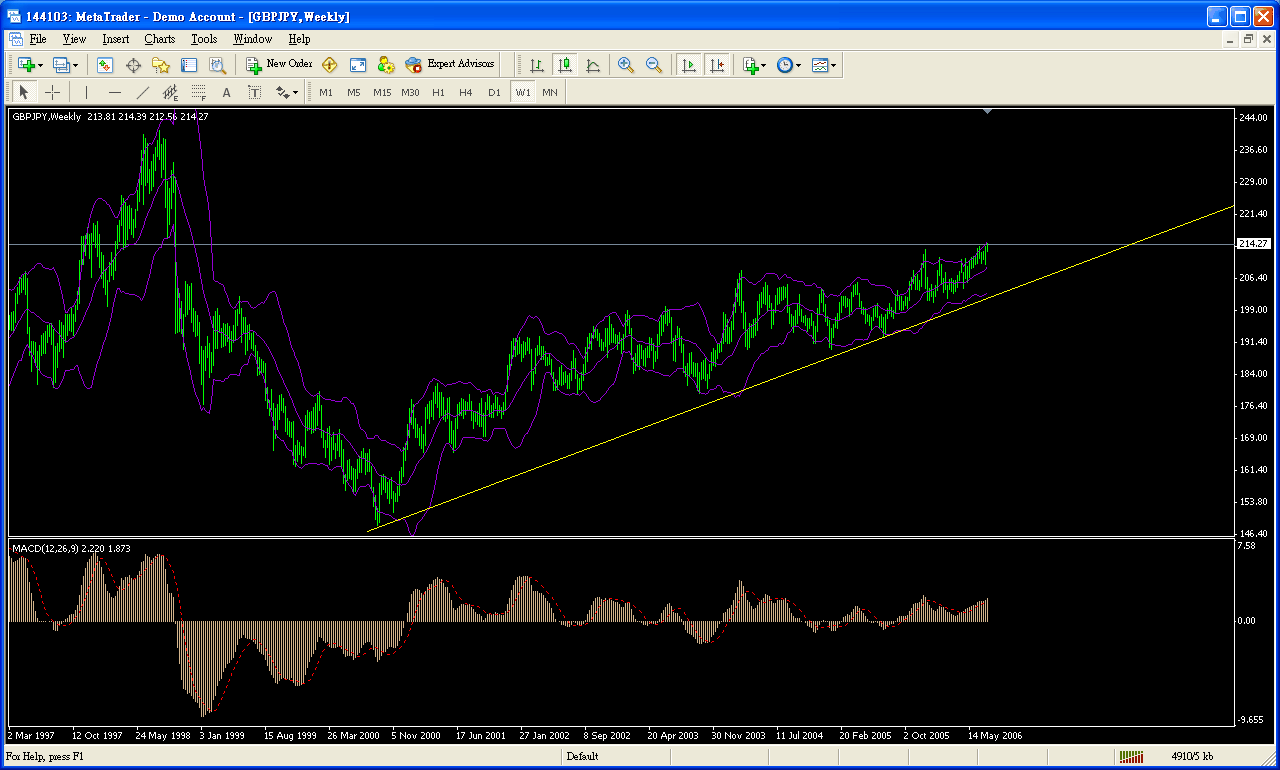Open the Charts menu

point(159,39)
